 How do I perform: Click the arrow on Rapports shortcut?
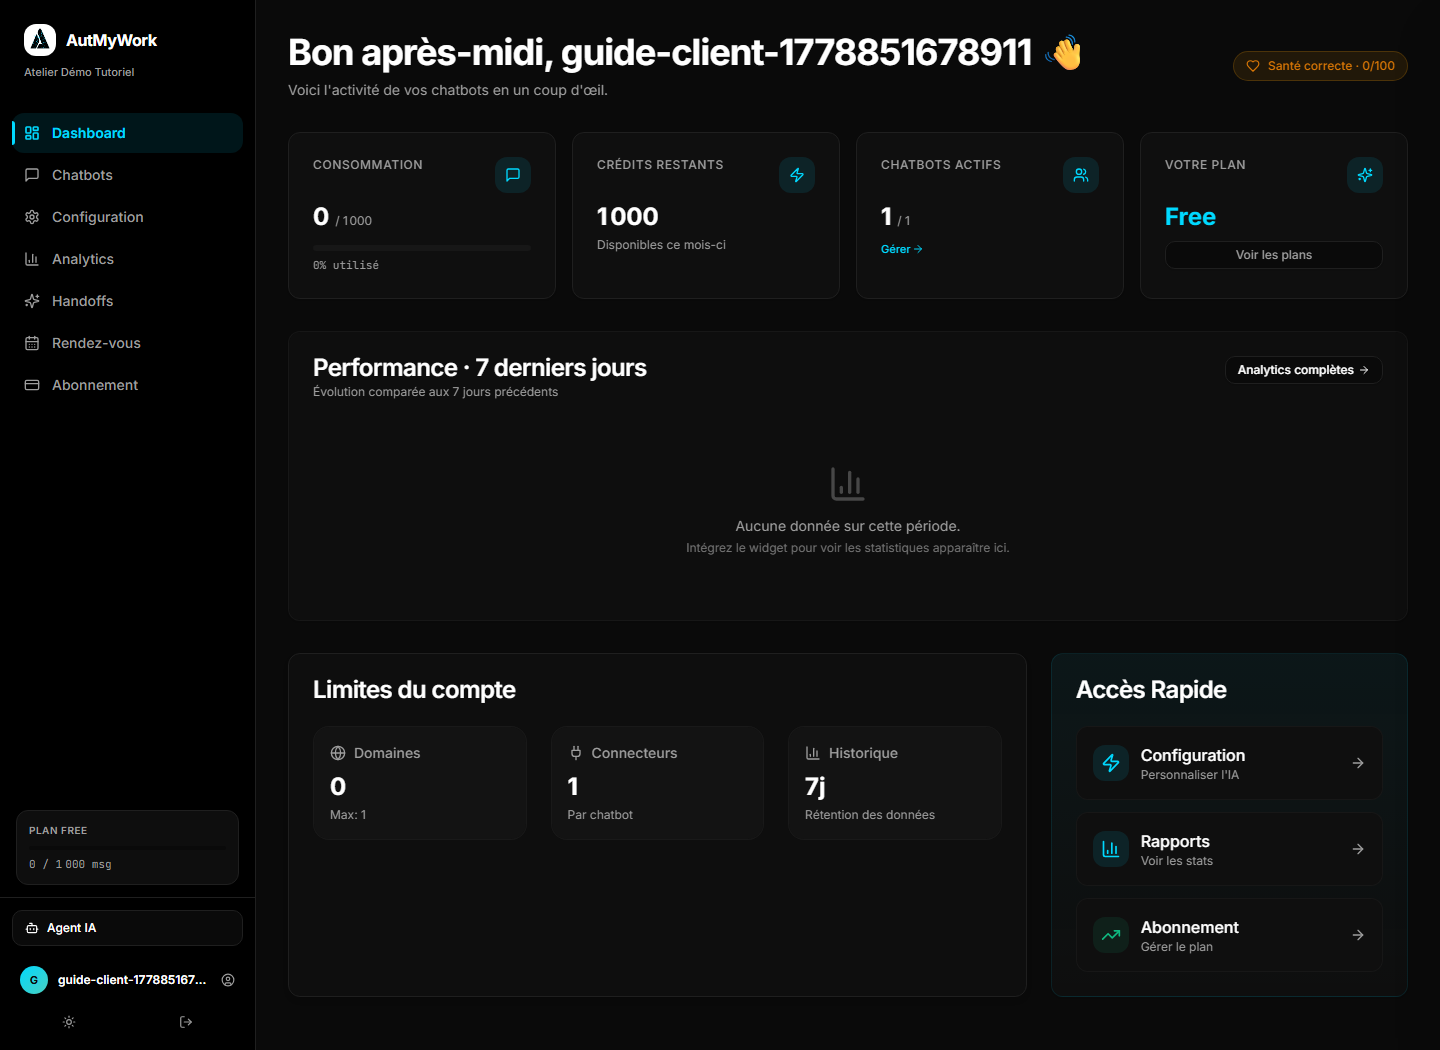[x=1358, y=849]
